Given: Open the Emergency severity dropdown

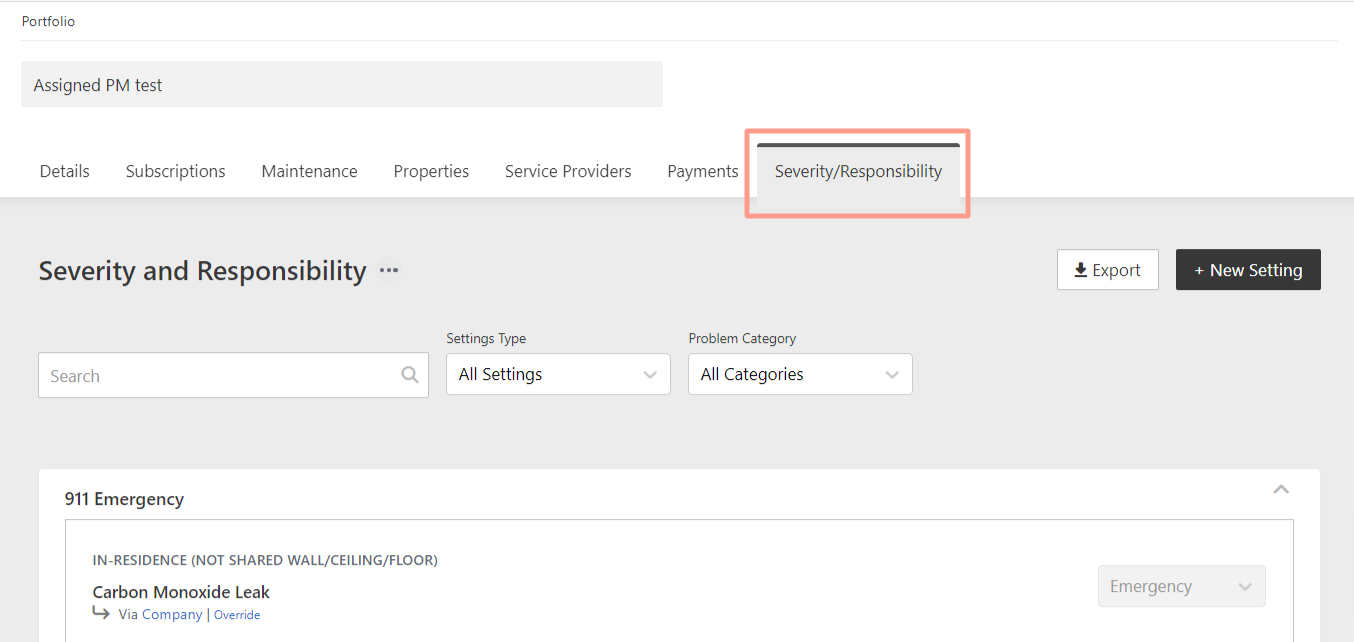Looking at the screenshot, I should pyautogui.click(x=1182, y=586).
